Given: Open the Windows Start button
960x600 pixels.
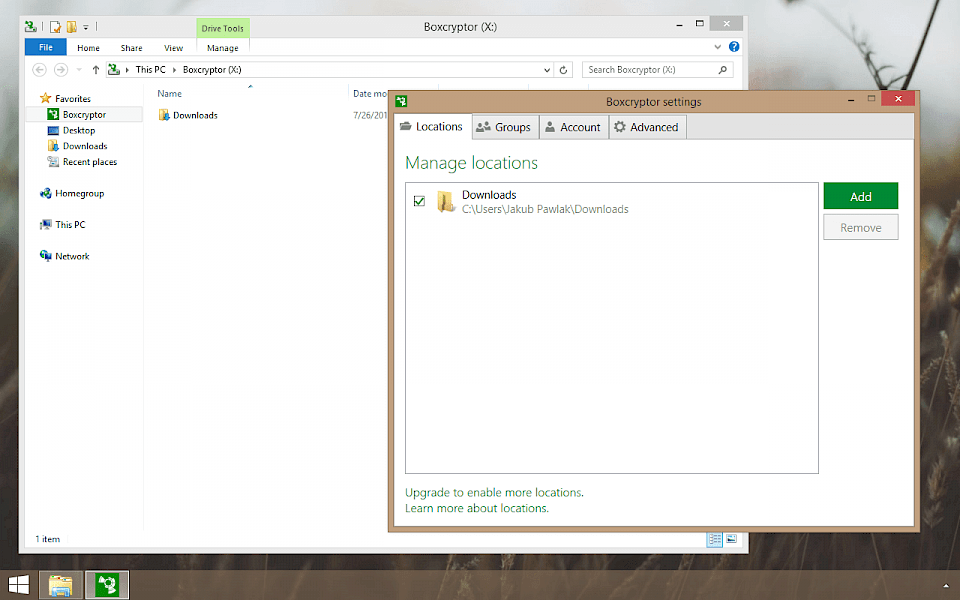Looking at the screenshot, I should pos(18,585).
